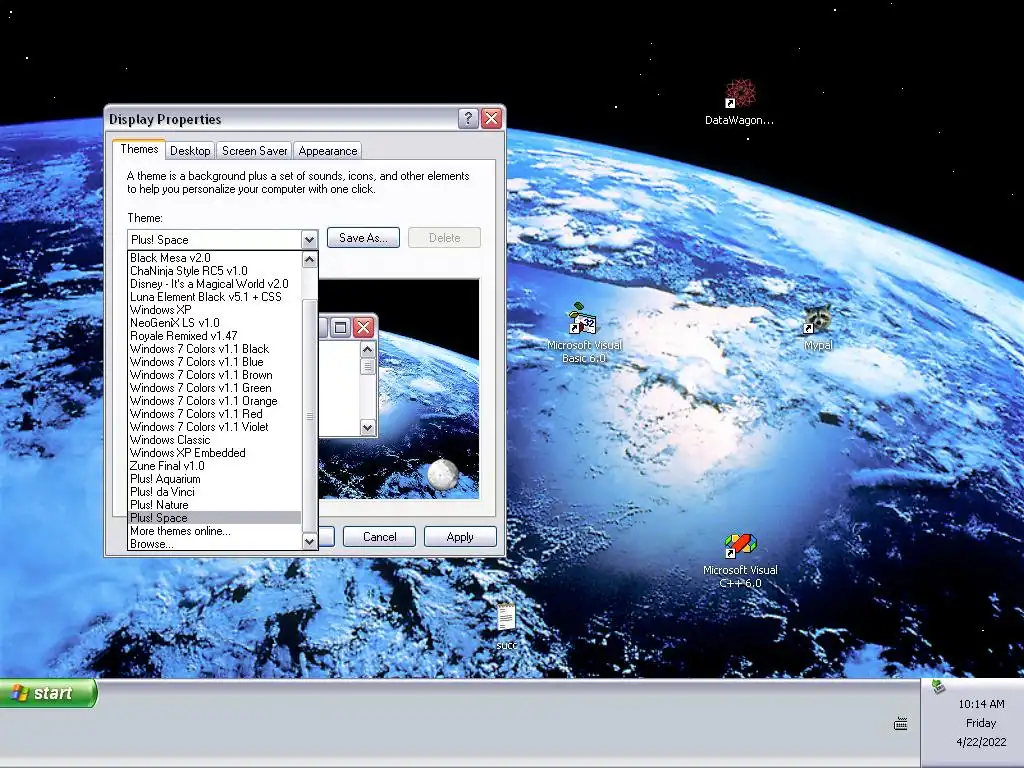Choose Black Mesa v2.0 theme
Viewport: 1024px width, 768px height.
click(x=215, y=258)
